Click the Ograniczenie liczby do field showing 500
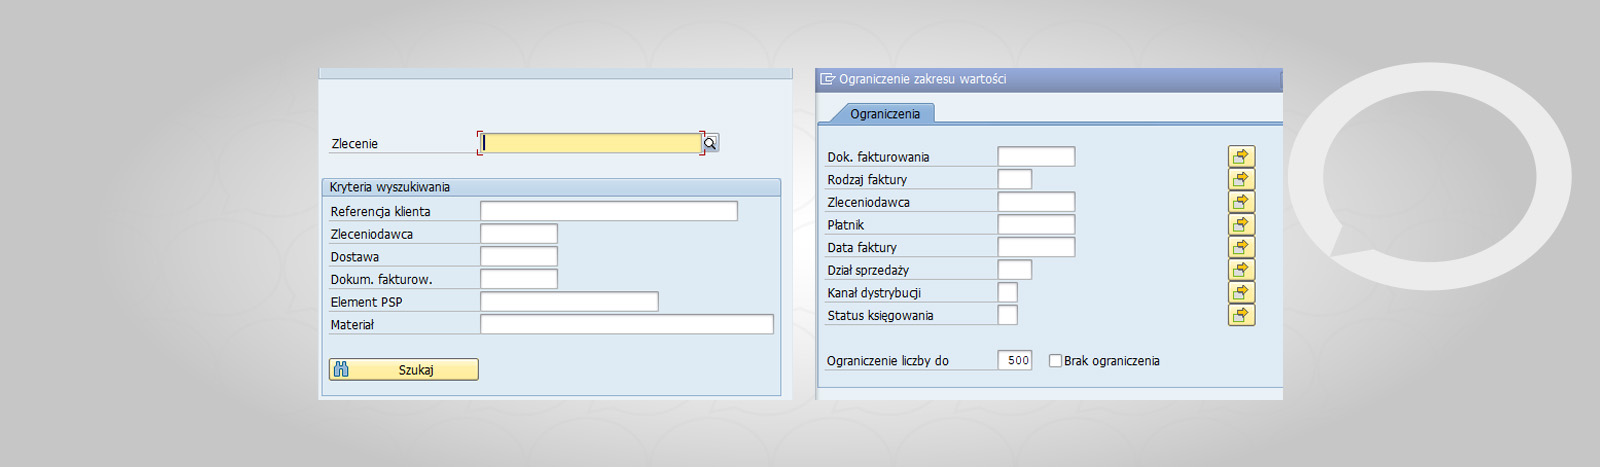This screenshot has height=467, width=1600. [1015, 361]
